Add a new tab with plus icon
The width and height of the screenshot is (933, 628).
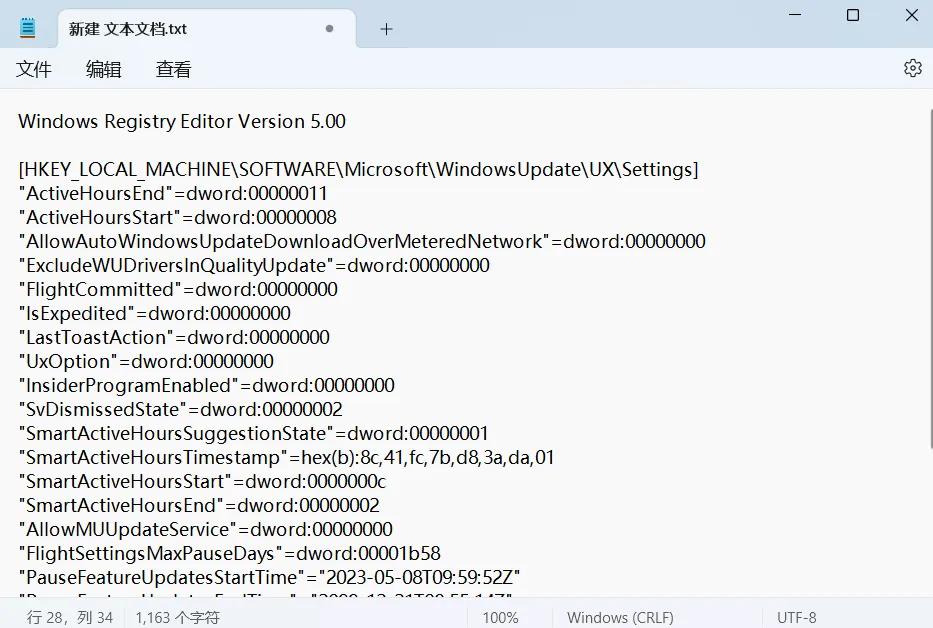(386, 29)
